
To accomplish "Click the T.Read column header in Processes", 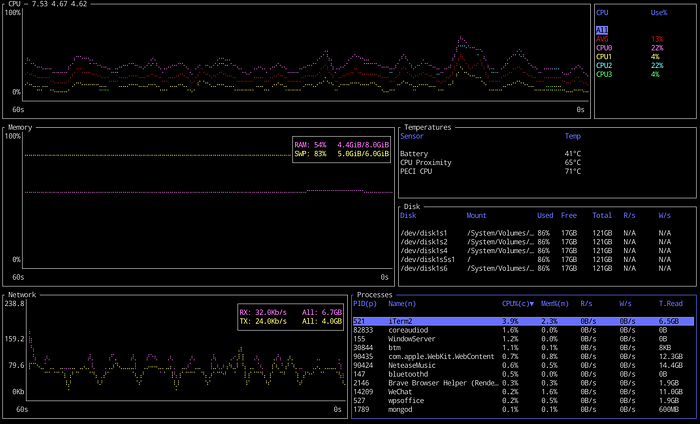I will (x=671, y=304).
